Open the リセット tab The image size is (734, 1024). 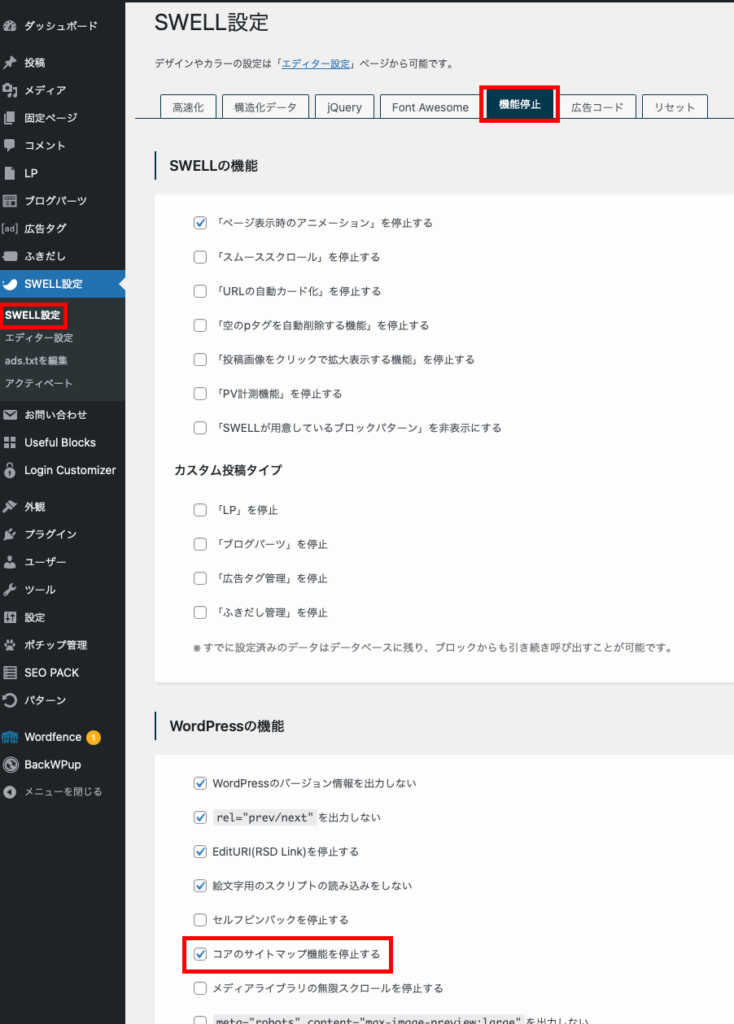[x=675, y=107]
